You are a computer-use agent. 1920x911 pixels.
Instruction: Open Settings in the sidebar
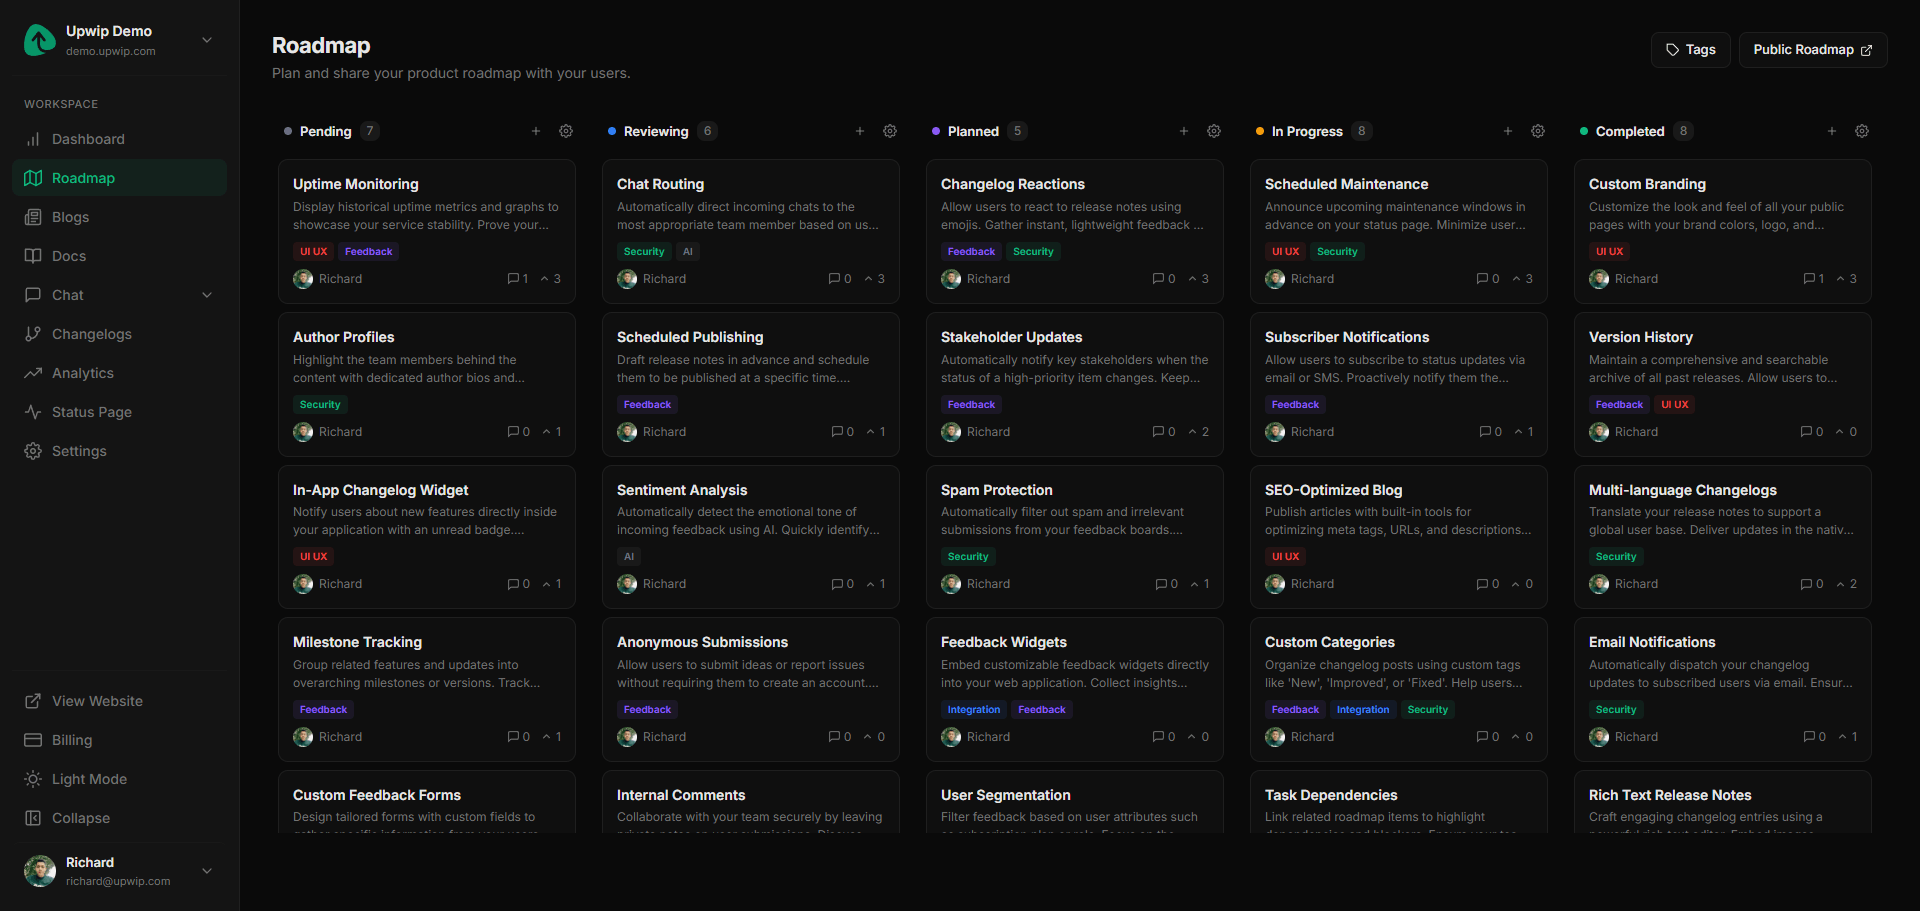(120, 451)
